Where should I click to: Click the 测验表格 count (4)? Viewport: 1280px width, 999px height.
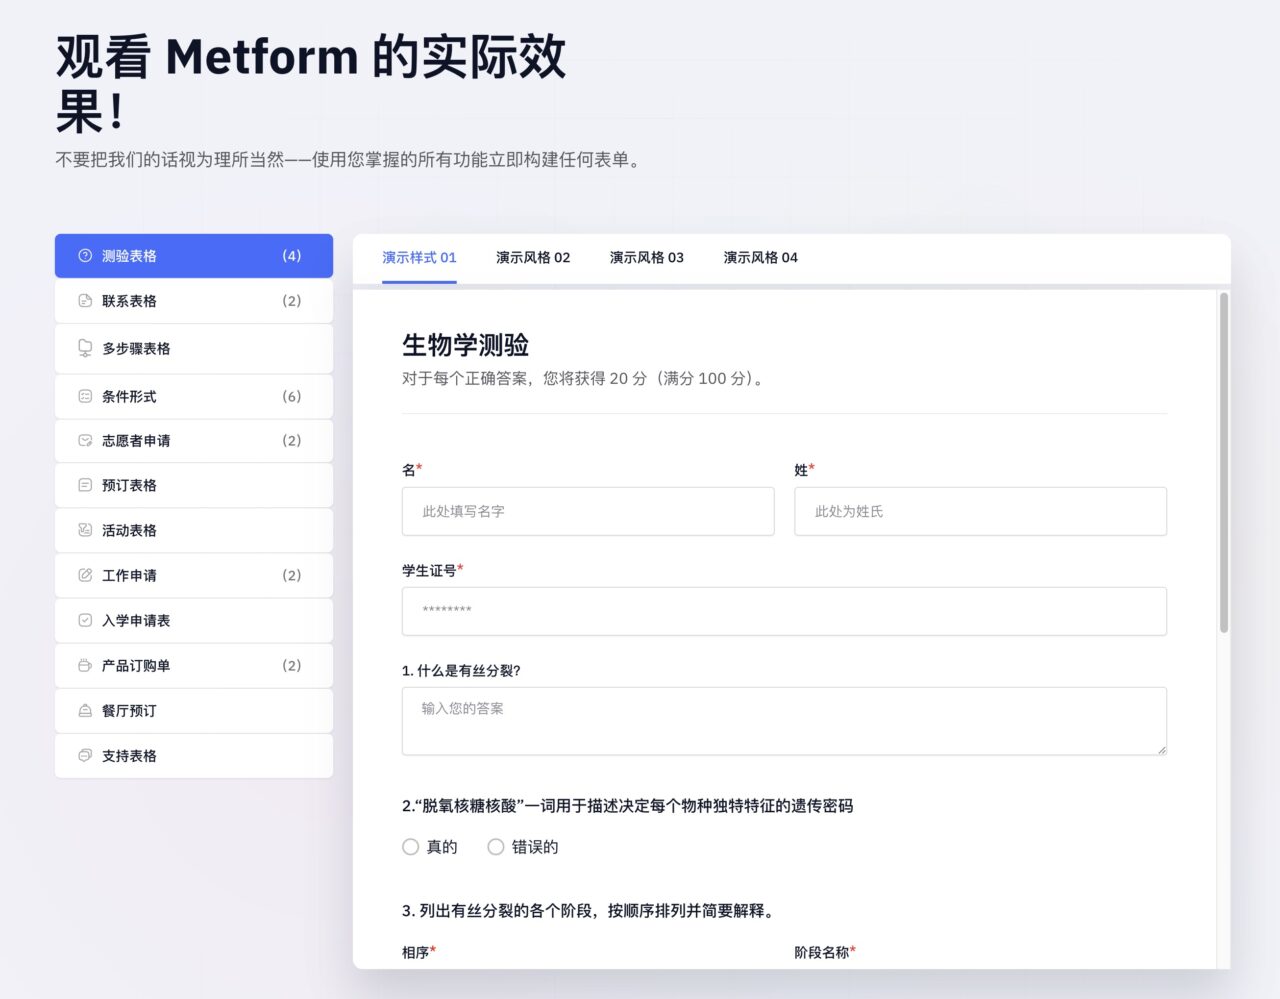pyautogui.click(x=291, y=256)
